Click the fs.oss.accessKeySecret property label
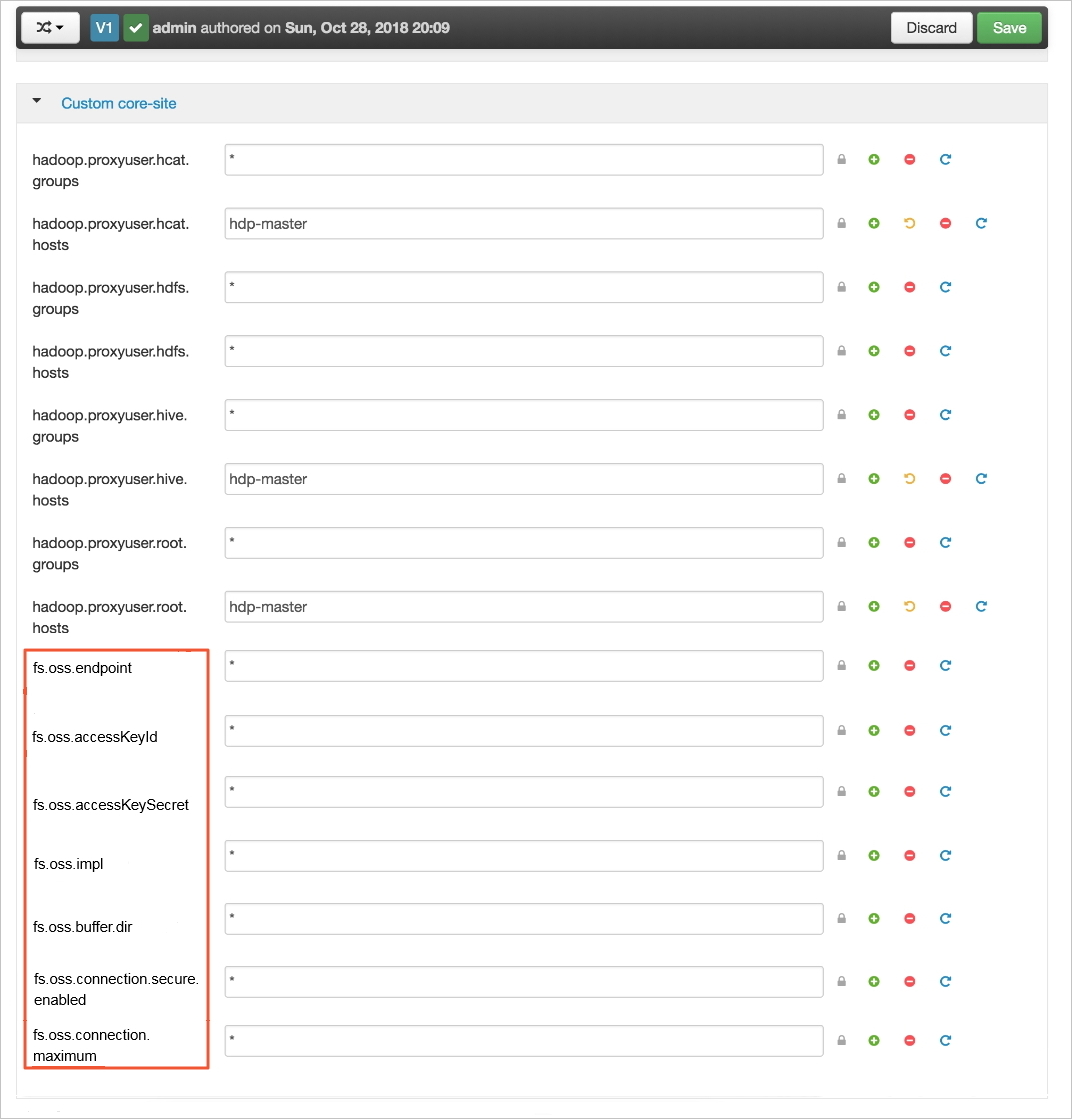Viewport: 1072px width, 1119px height. [111, 805]
